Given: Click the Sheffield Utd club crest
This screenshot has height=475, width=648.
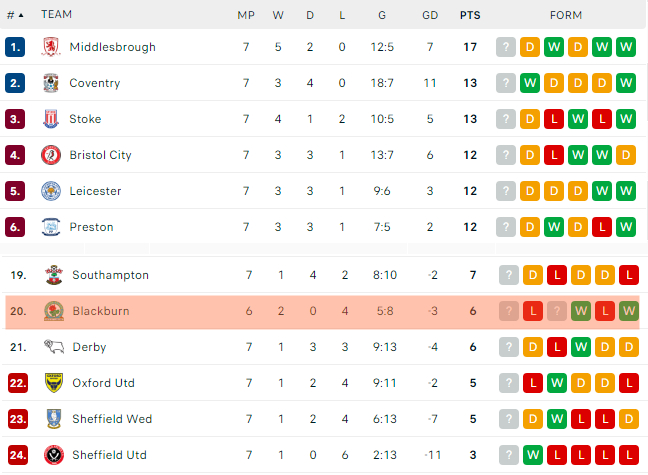Looking at the screenshot, I should point(54,455).
